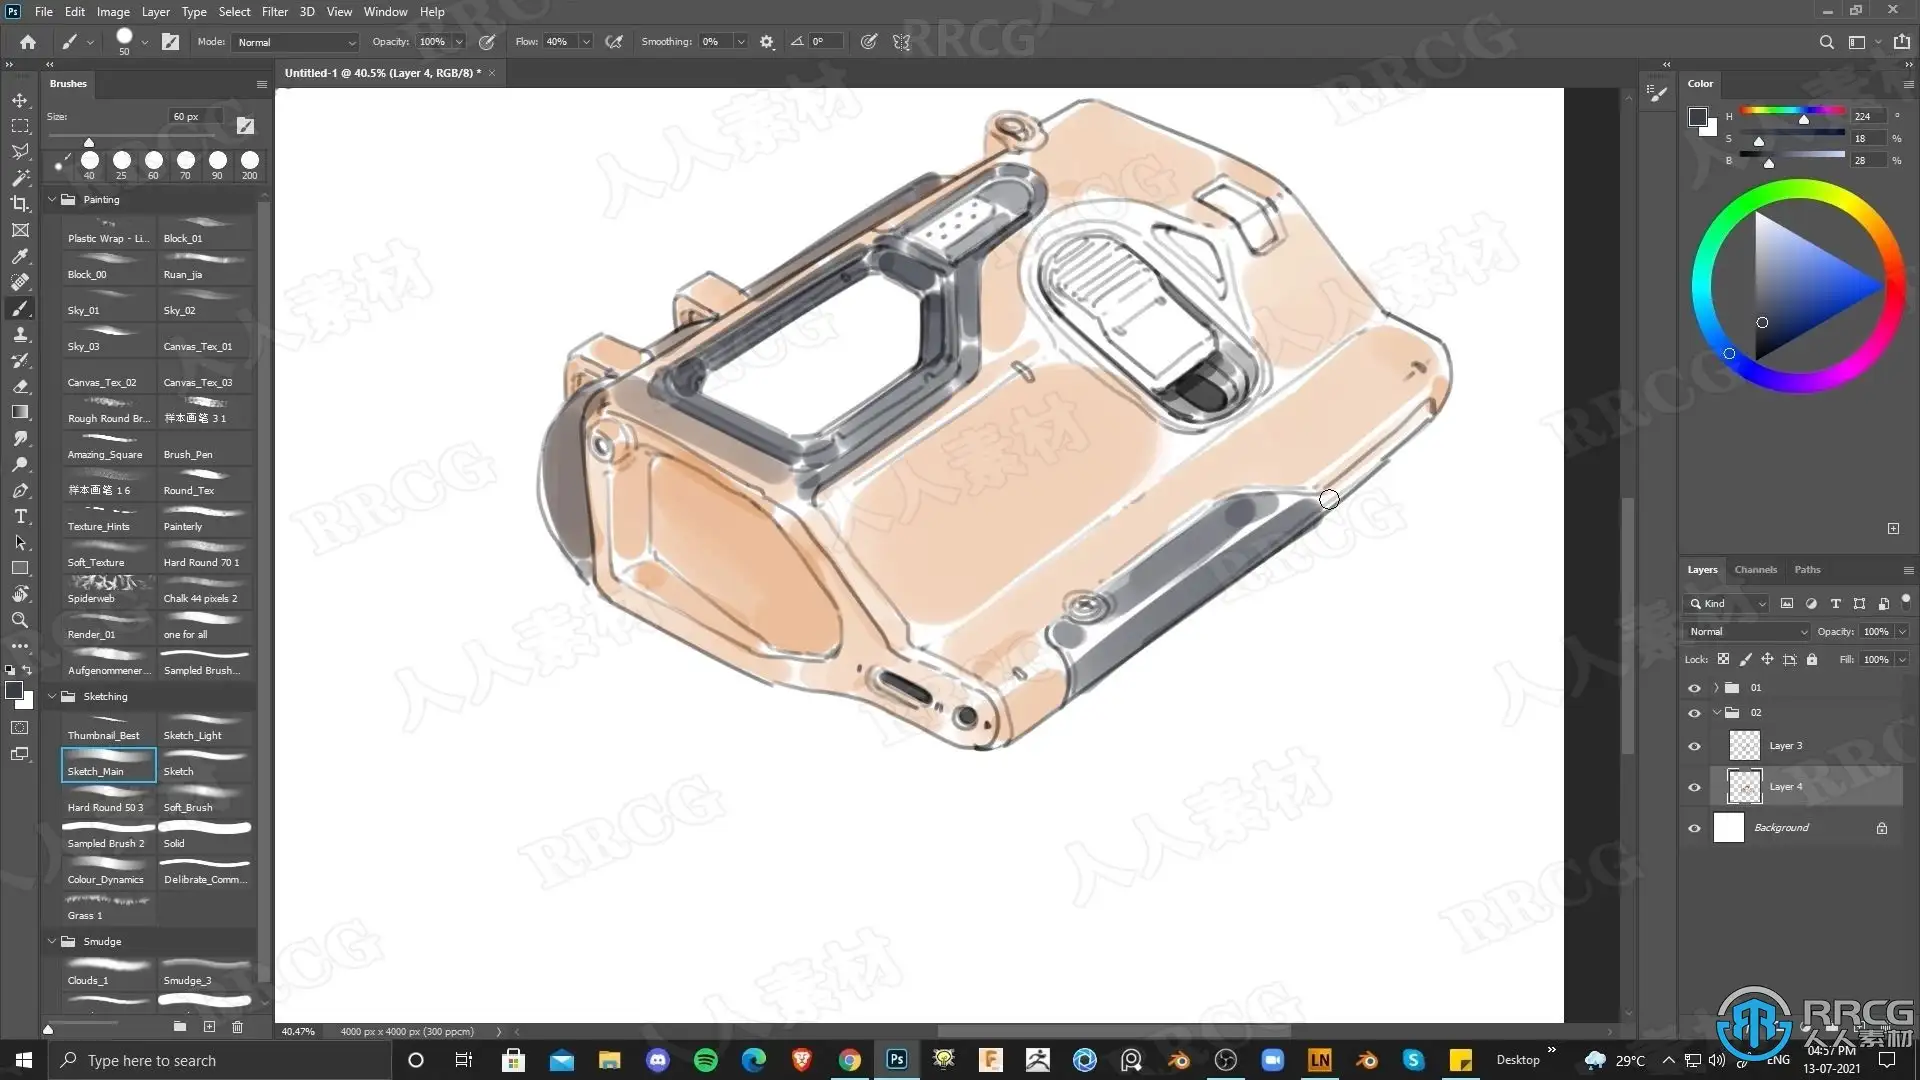The width and height of the screenshot is (1920, 1080).
Task: Select the Painterly brush
Action: pos(205,519)
